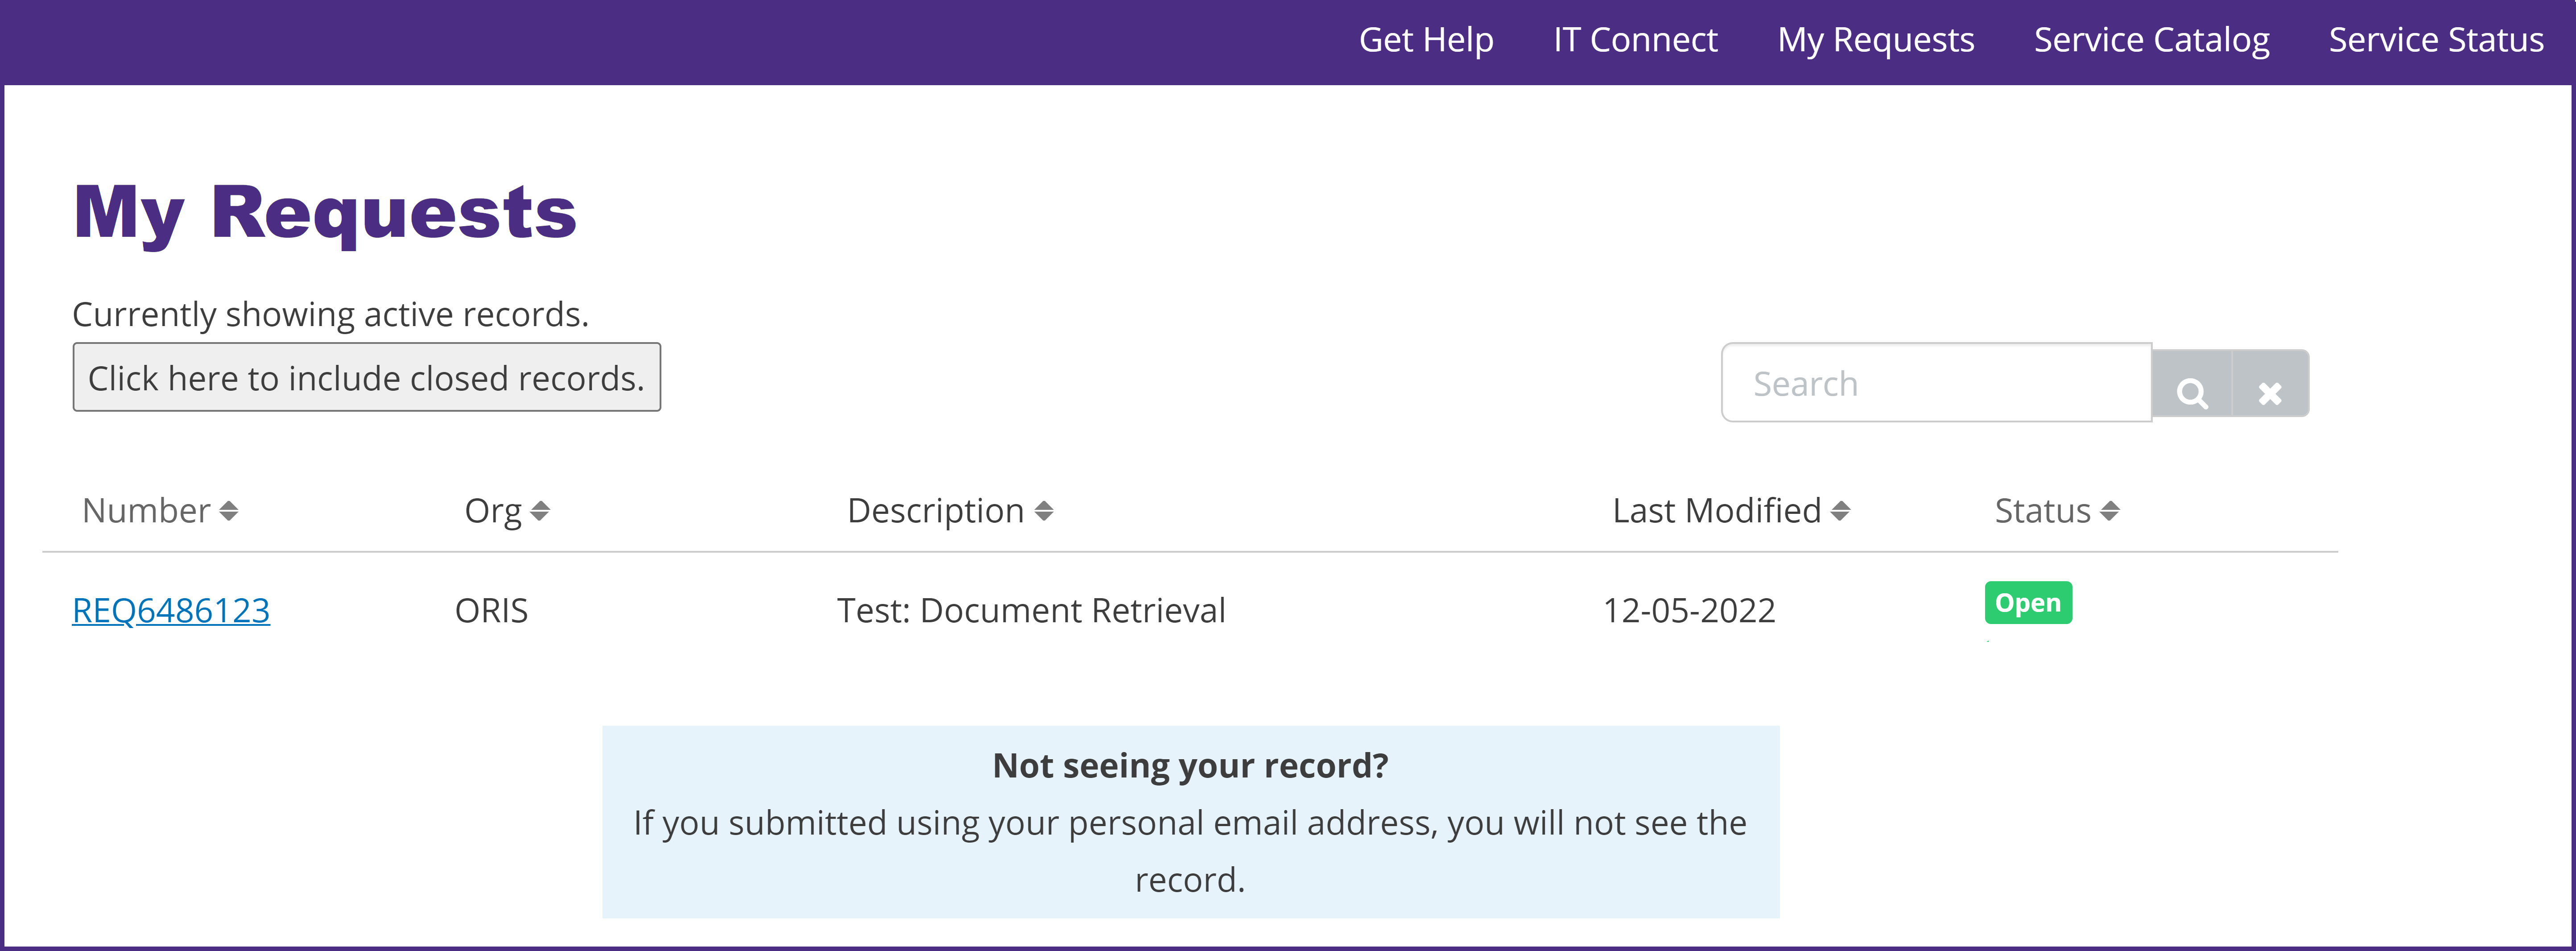
Task: Open Get Help in the top navigation
Action: pyautogui.click(x=1426, y=40)
